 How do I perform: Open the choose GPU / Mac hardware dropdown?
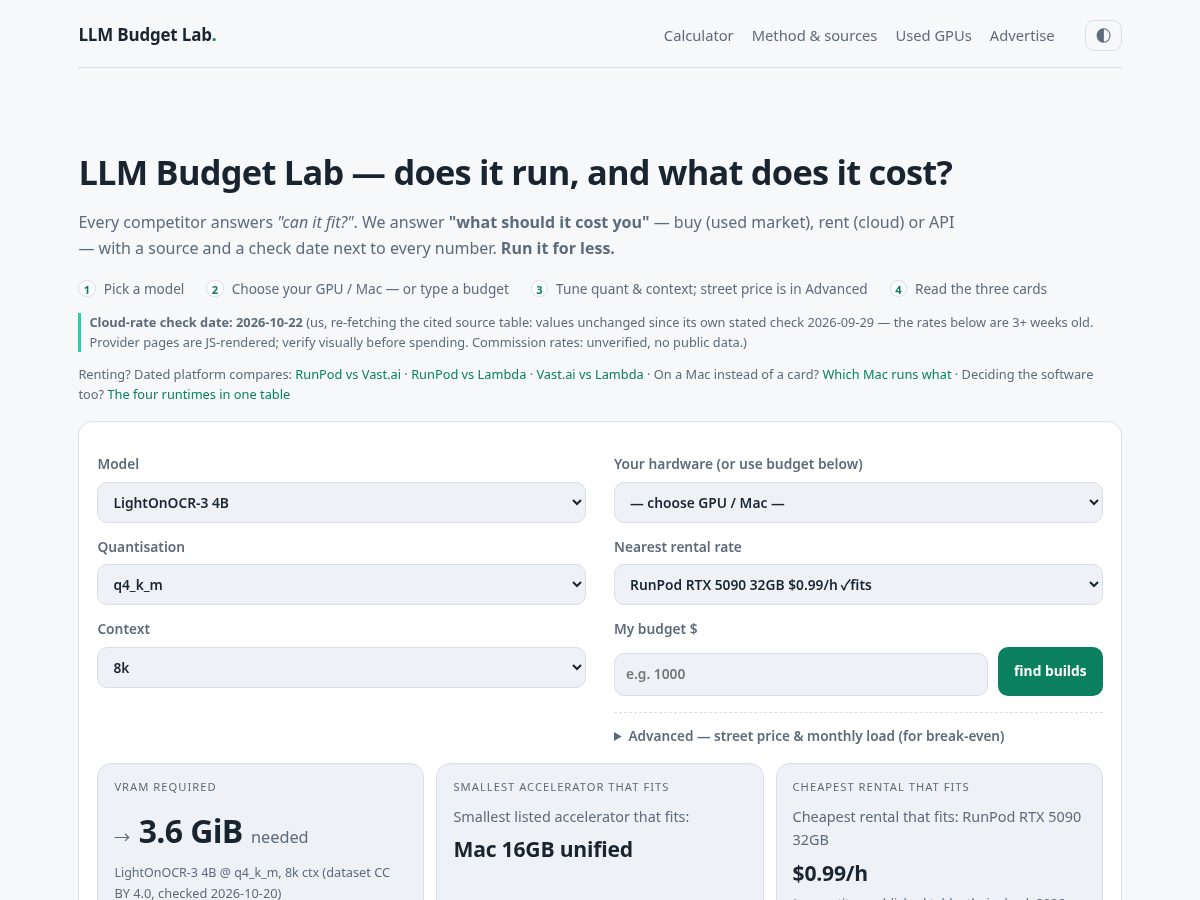pyautogui.click(x=858, y=502)
